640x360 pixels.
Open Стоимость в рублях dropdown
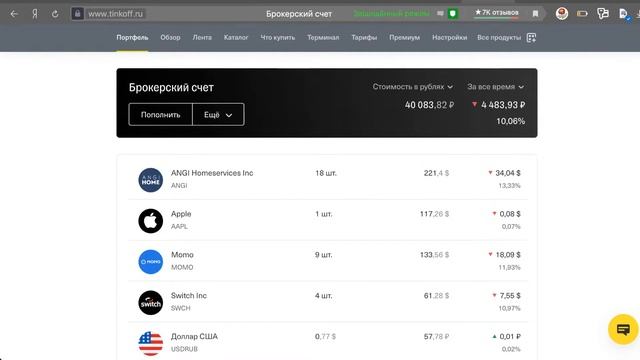413,87
